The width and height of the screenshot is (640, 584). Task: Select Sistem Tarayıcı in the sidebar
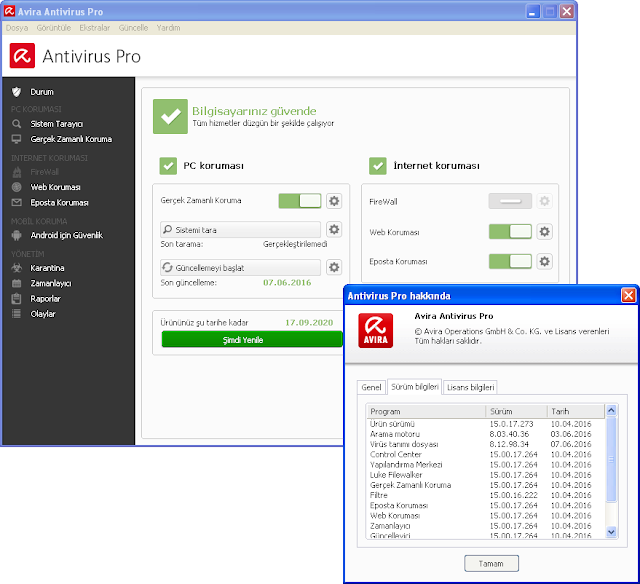[x=57, y=124]
